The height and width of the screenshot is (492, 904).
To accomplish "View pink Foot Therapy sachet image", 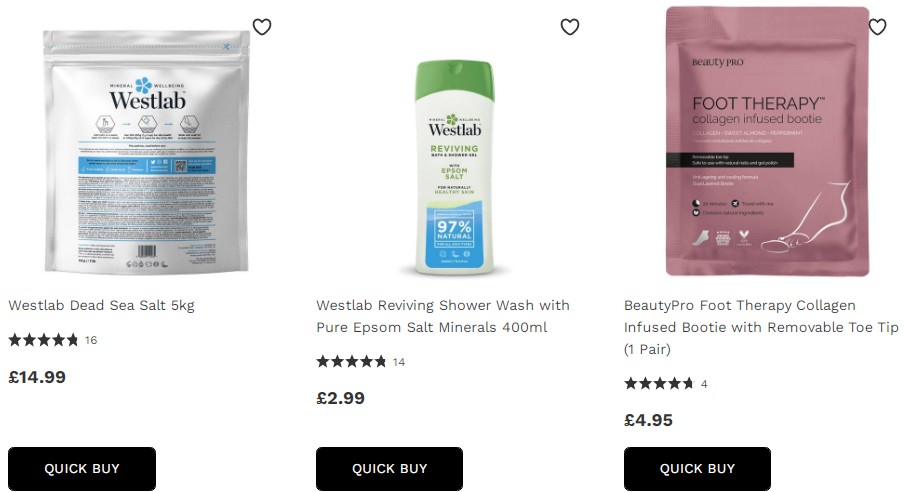I will coord(767,141).
